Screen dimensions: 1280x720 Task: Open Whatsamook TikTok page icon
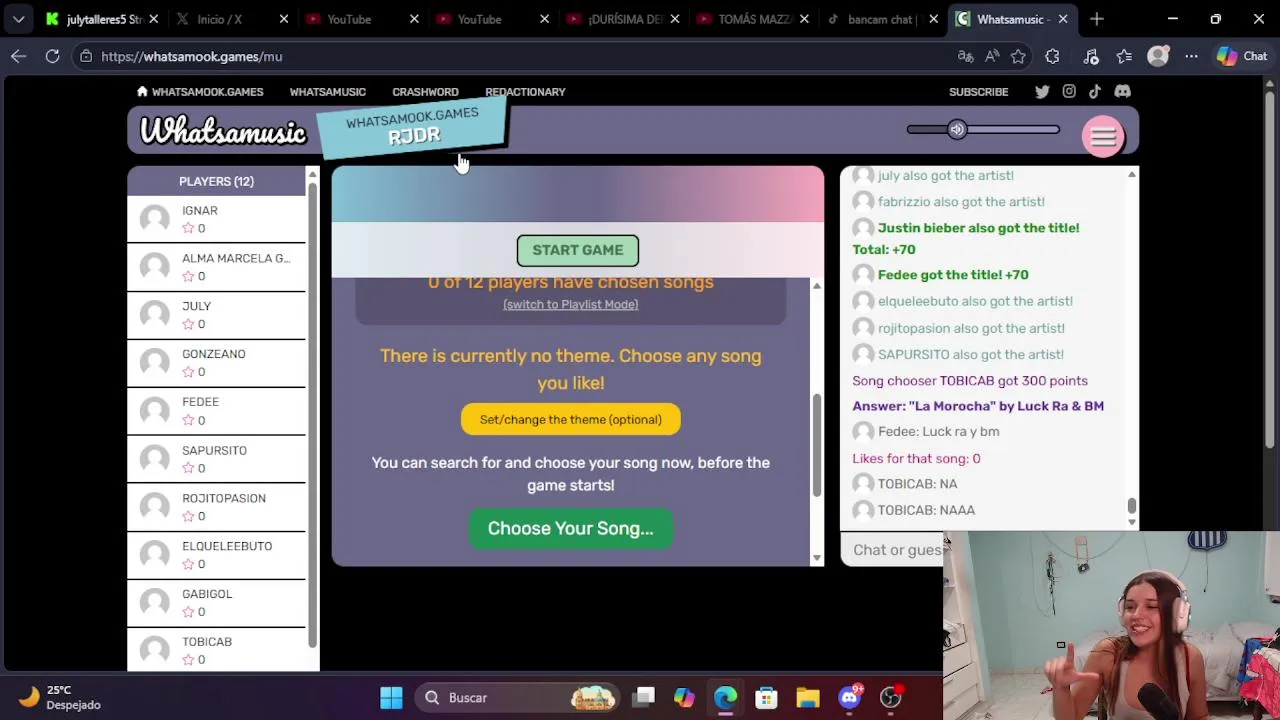(x=1095, y=92)
